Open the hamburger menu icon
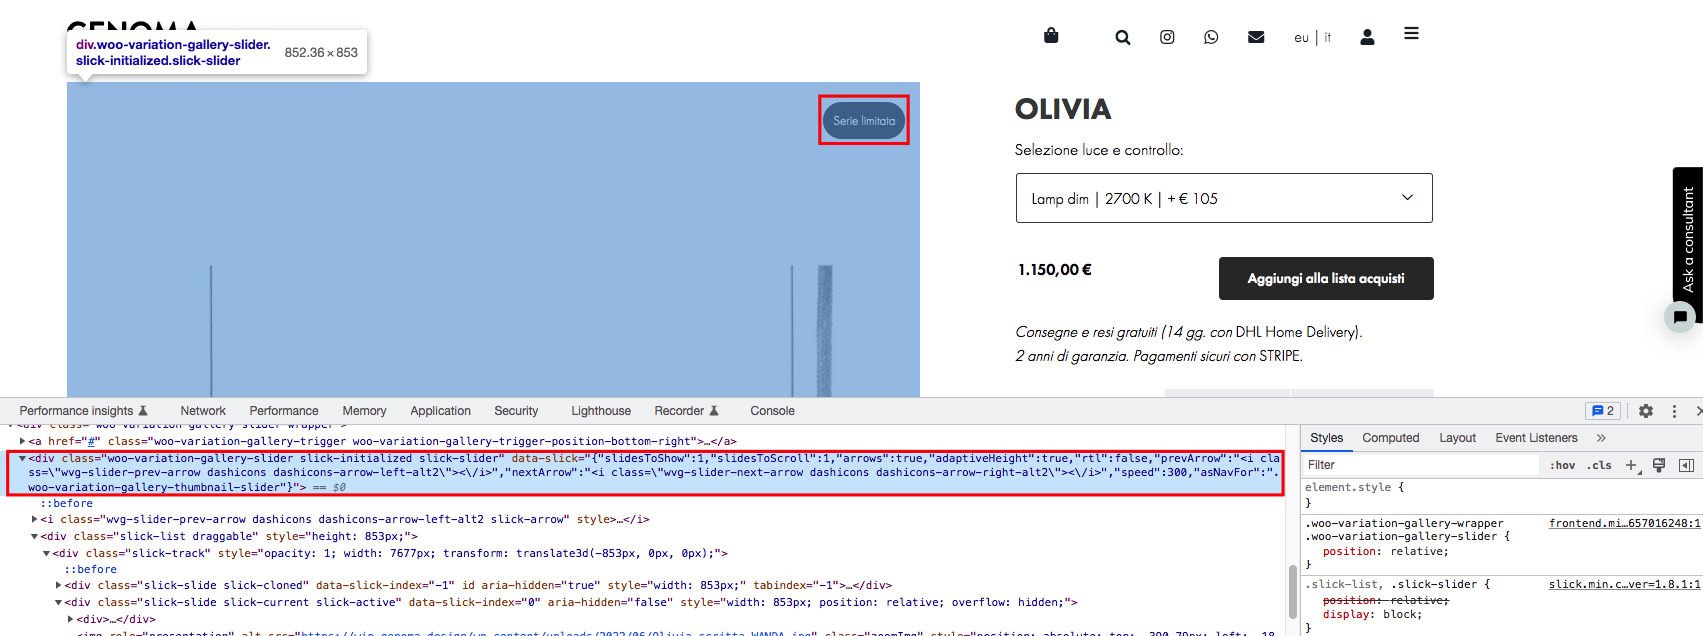The height and width of the screenshot is (636, 1703). (x=1411, y=34)
